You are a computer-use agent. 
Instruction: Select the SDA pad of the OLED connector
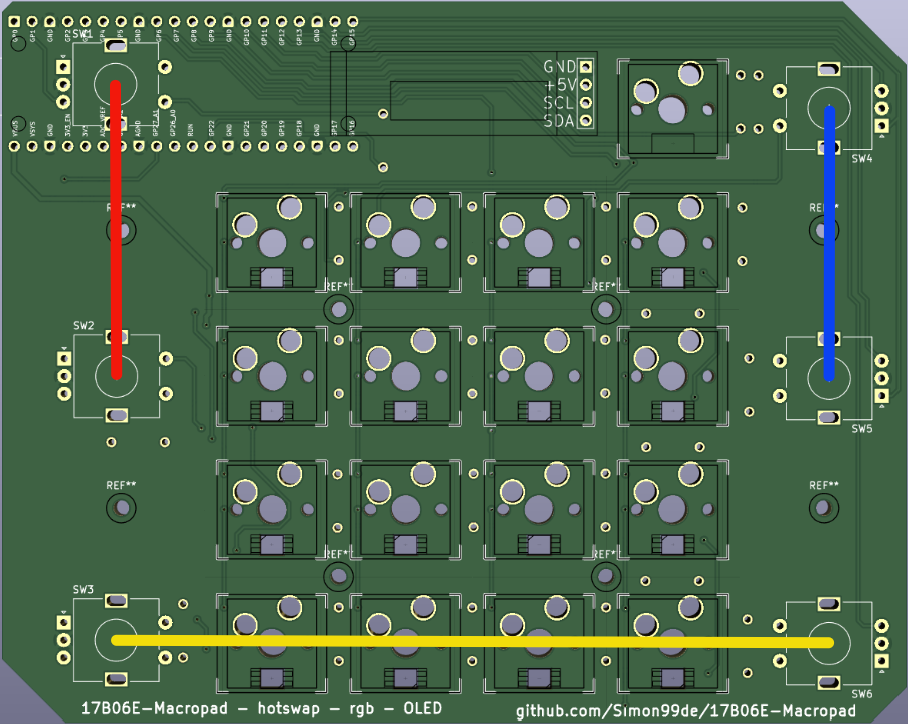click(x=586, y=120)
